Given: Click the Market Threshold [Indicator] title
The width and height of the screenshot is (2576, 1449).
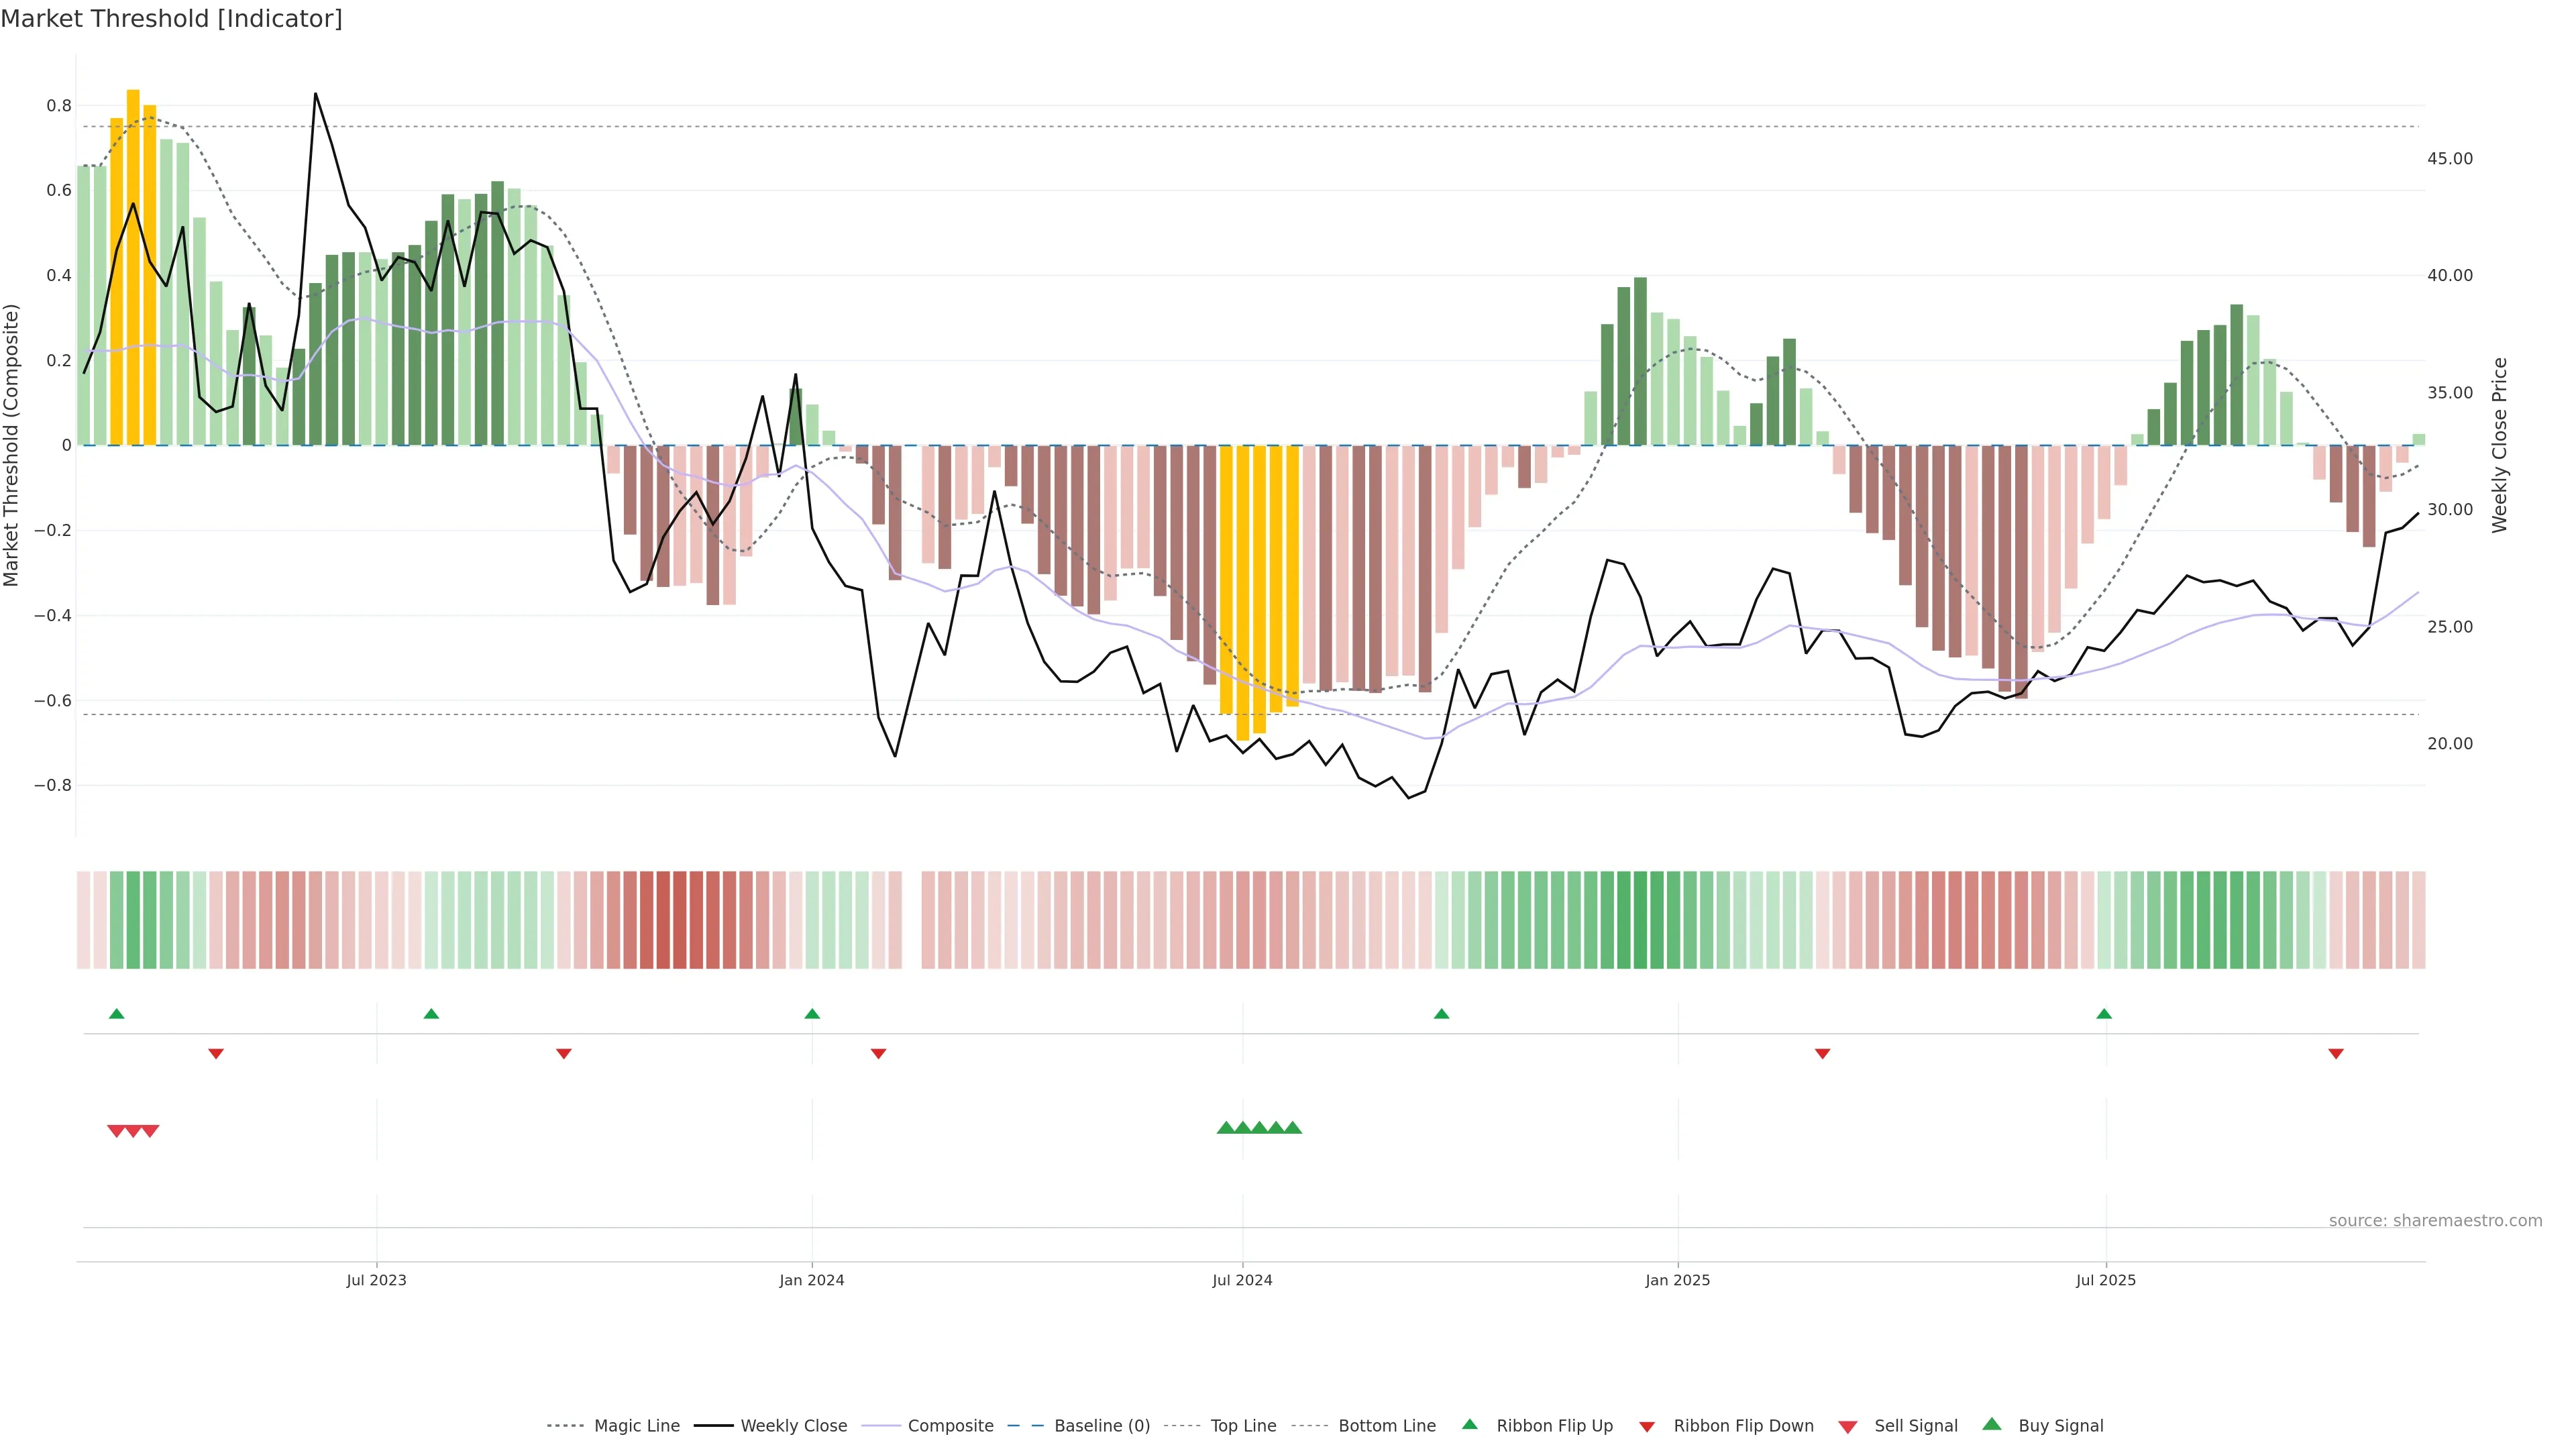Looking at the screenshot, I should (171, 19).
